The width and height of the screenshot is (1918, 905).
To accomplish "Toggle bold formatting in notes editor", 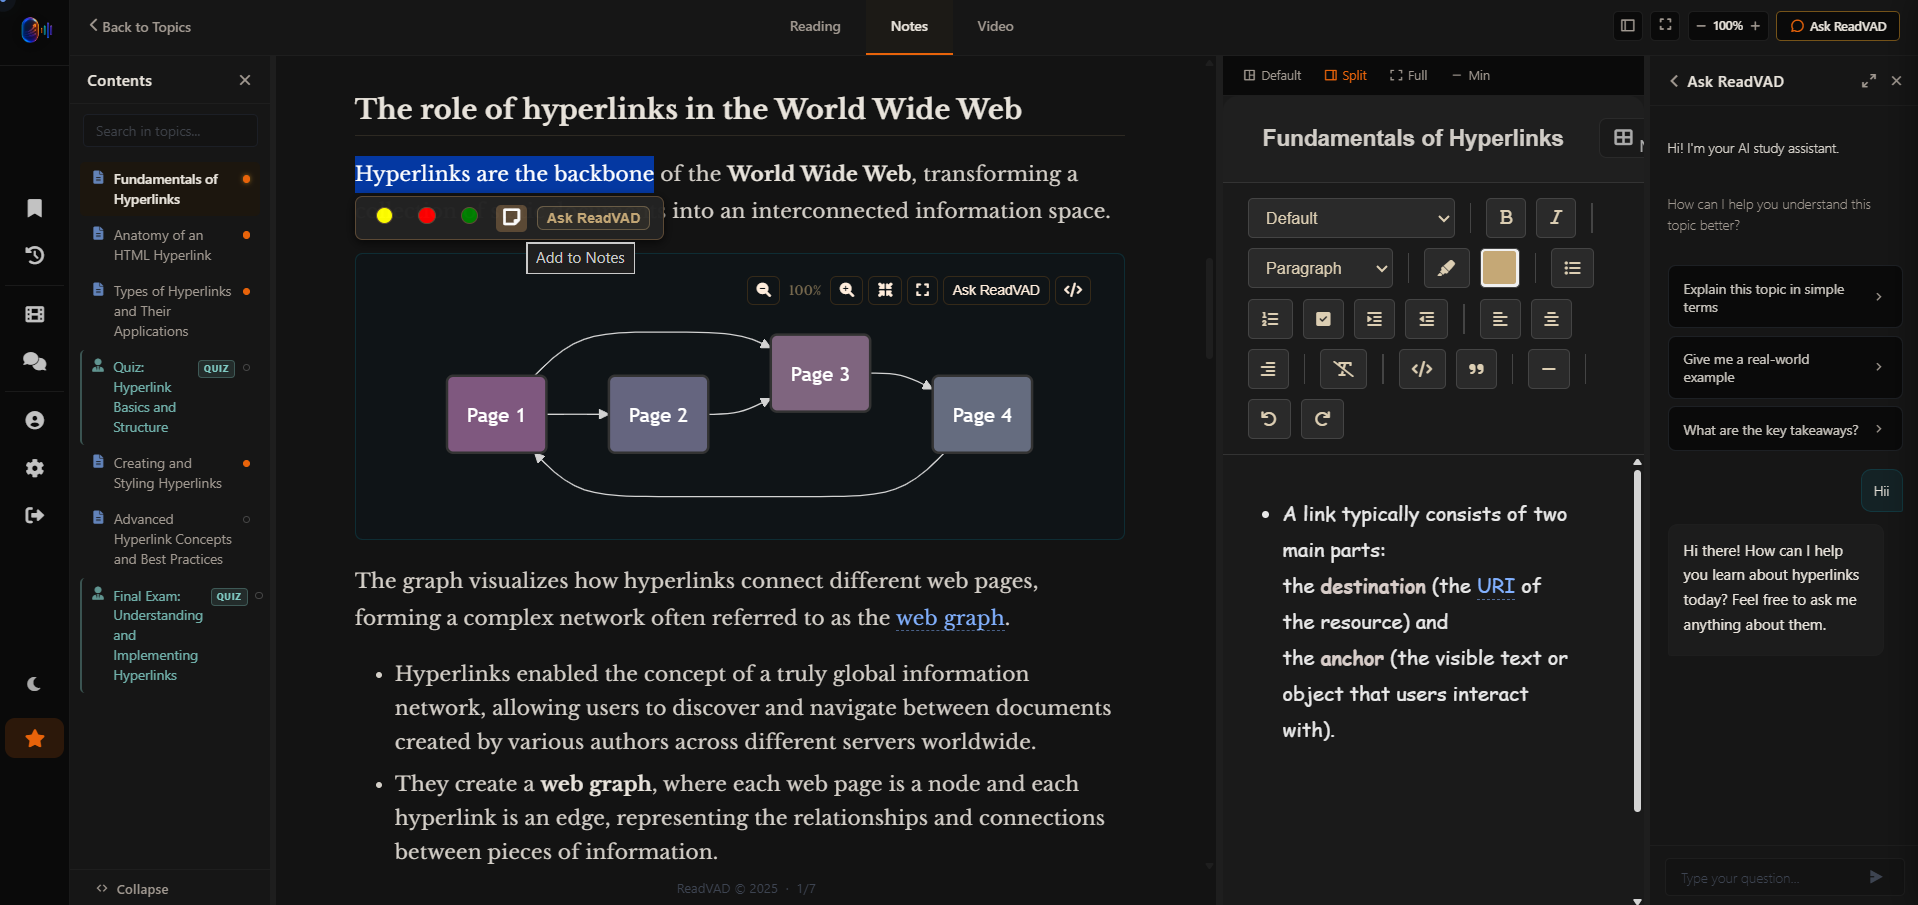I will tap(1506, 218).
